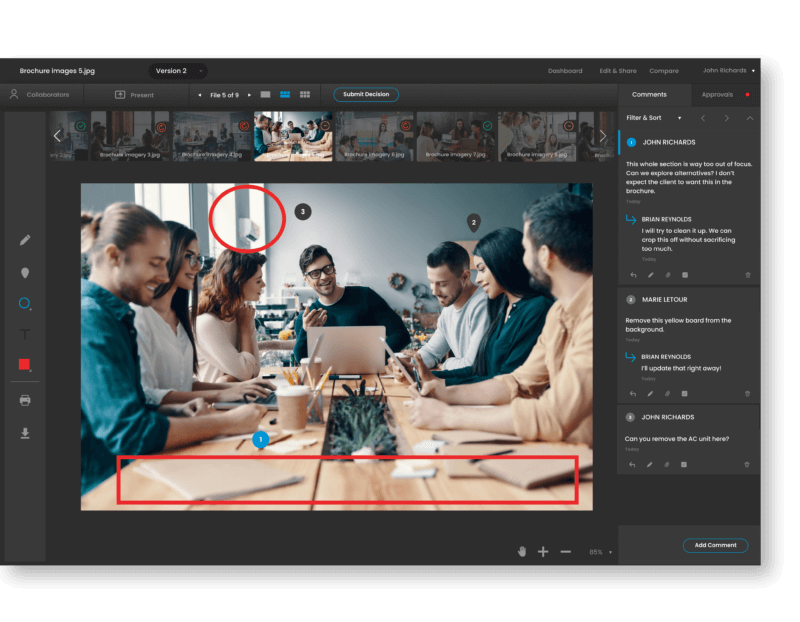Click the Add Comment button
This screenshot has height=622, width=800.
click(x=716, y=545)
